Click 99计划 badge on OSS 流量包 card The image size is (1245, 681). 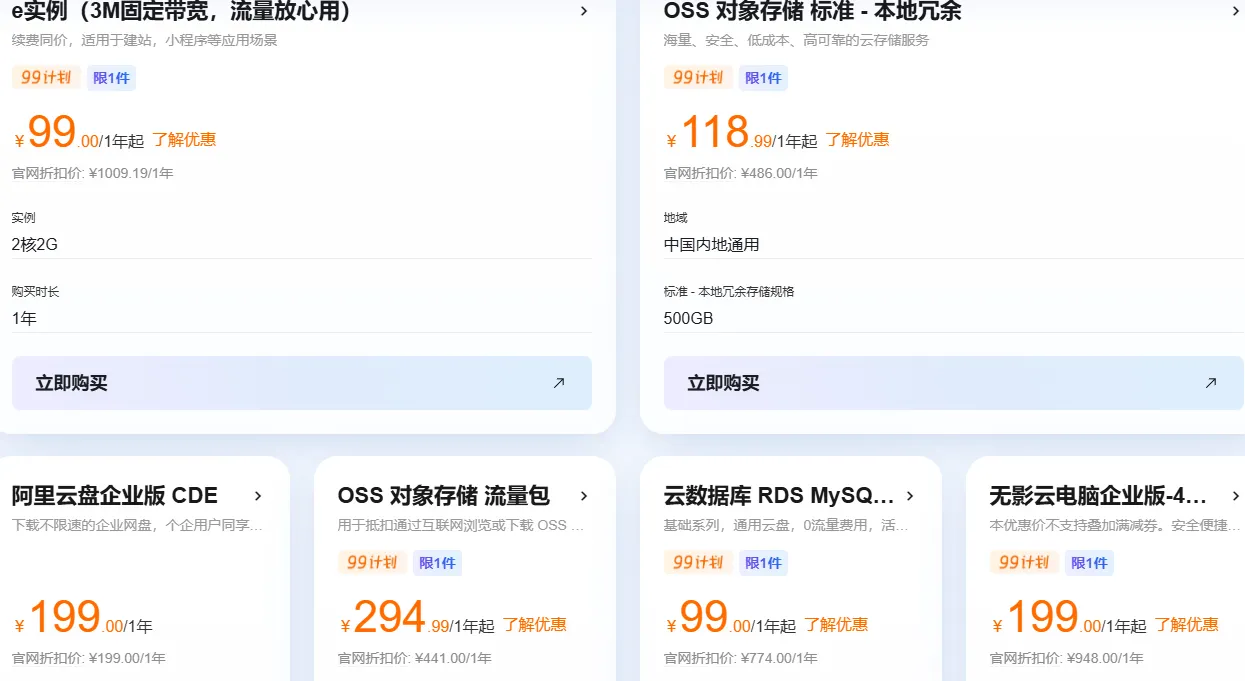pyautogui.click(x=372, y=563)
